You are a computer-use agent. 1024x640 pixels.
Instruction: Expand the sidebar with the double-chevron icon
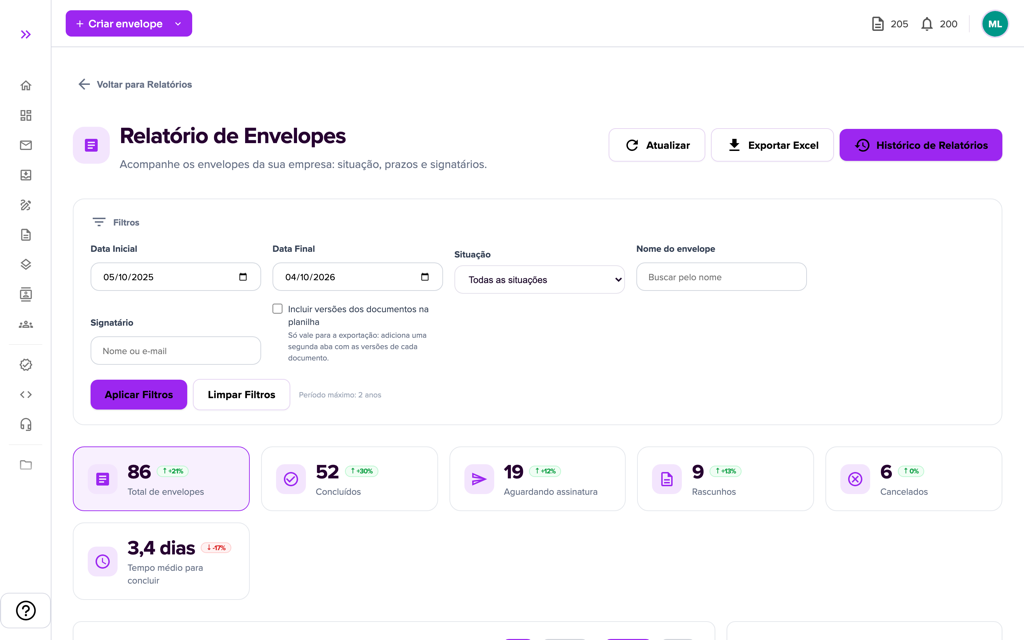click(25, 35)
